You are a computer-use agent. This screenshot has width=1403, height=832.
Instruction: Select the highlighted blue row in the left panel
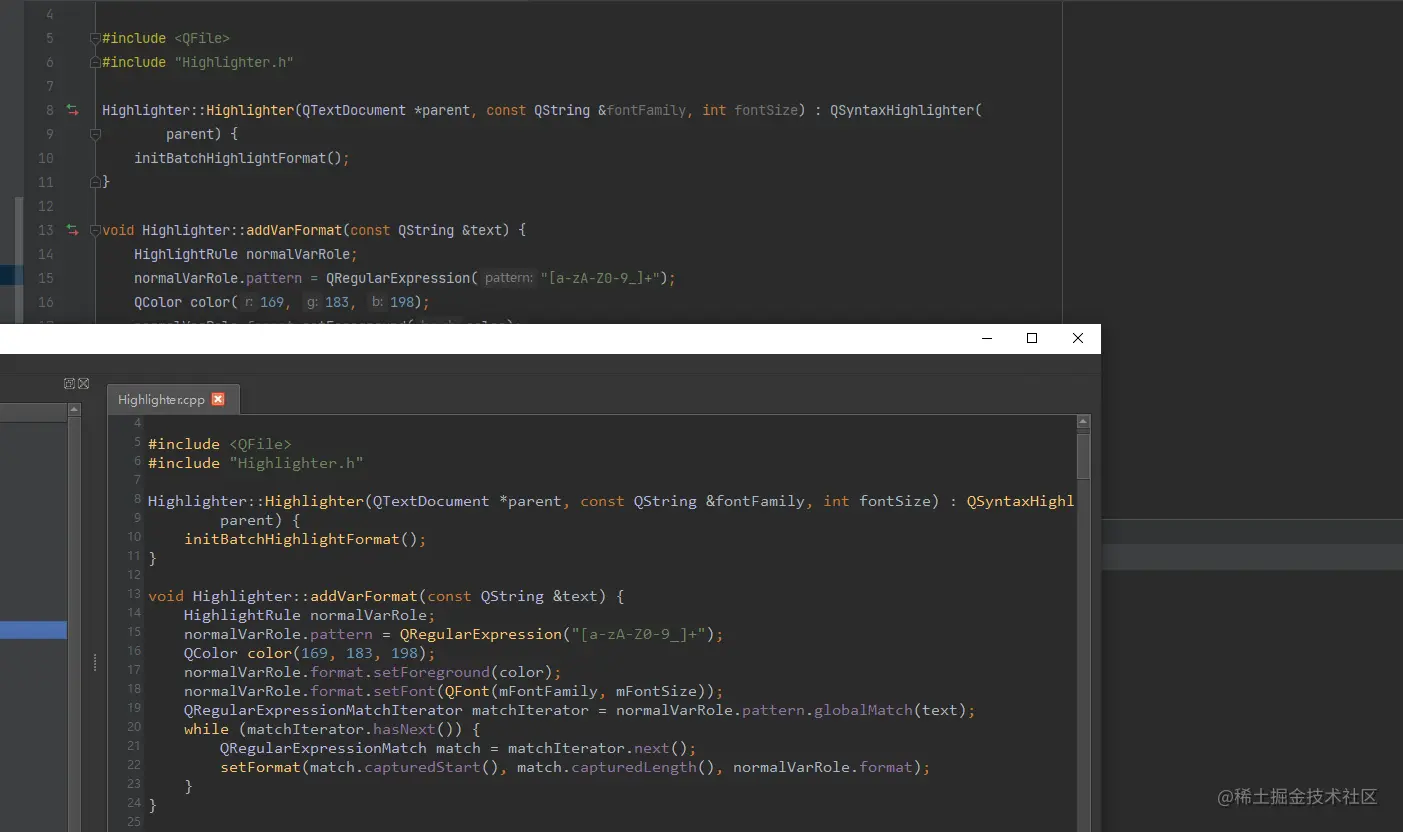pyautogui.click(x=33, y=630)
